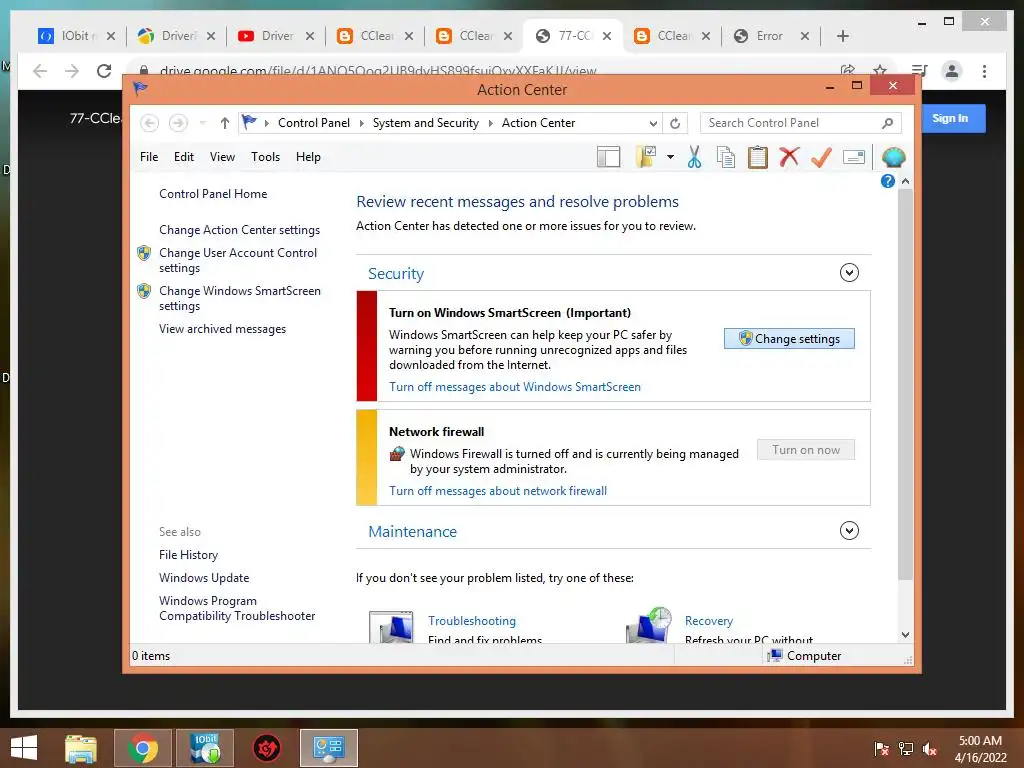Open File History link
Screen dimensions: 1024x768
[x=188, y=554]
